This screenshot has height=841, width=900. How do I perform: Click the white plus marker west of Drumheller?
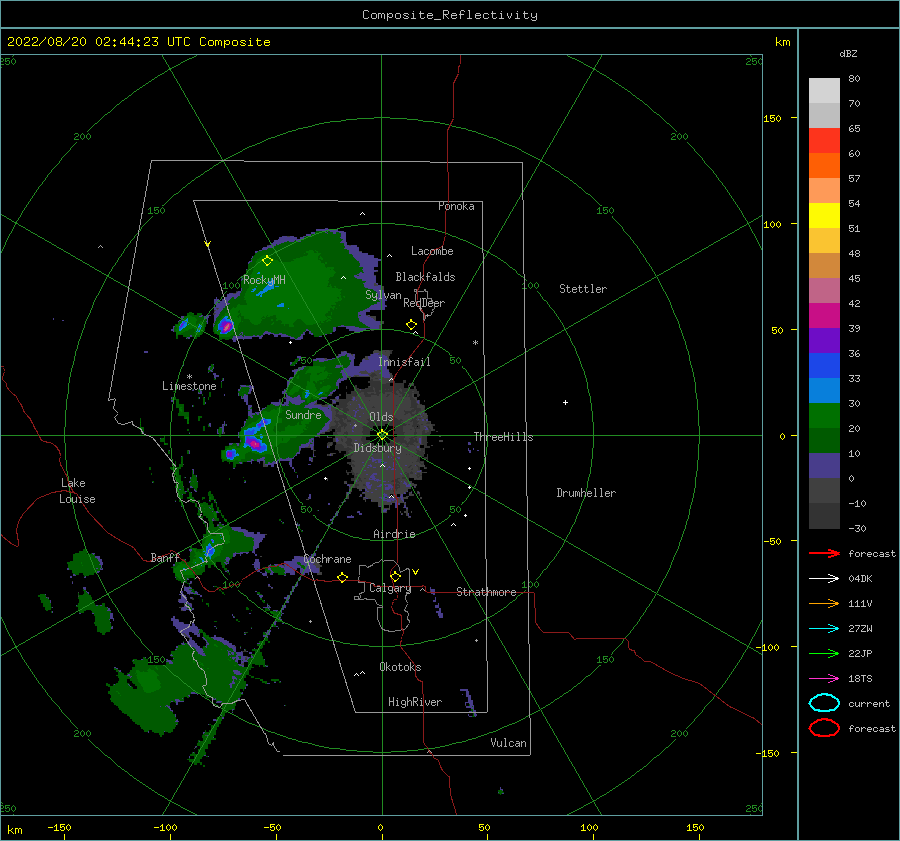point(565,402)
